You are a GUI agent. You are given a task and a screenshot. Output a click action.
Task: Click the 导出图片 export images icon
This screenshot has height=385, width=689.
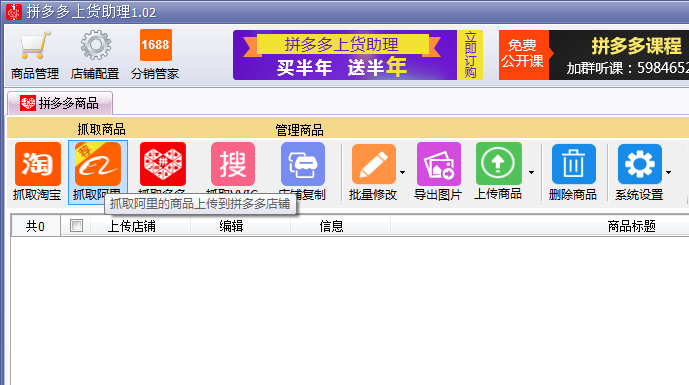click(x=439, y=164)
